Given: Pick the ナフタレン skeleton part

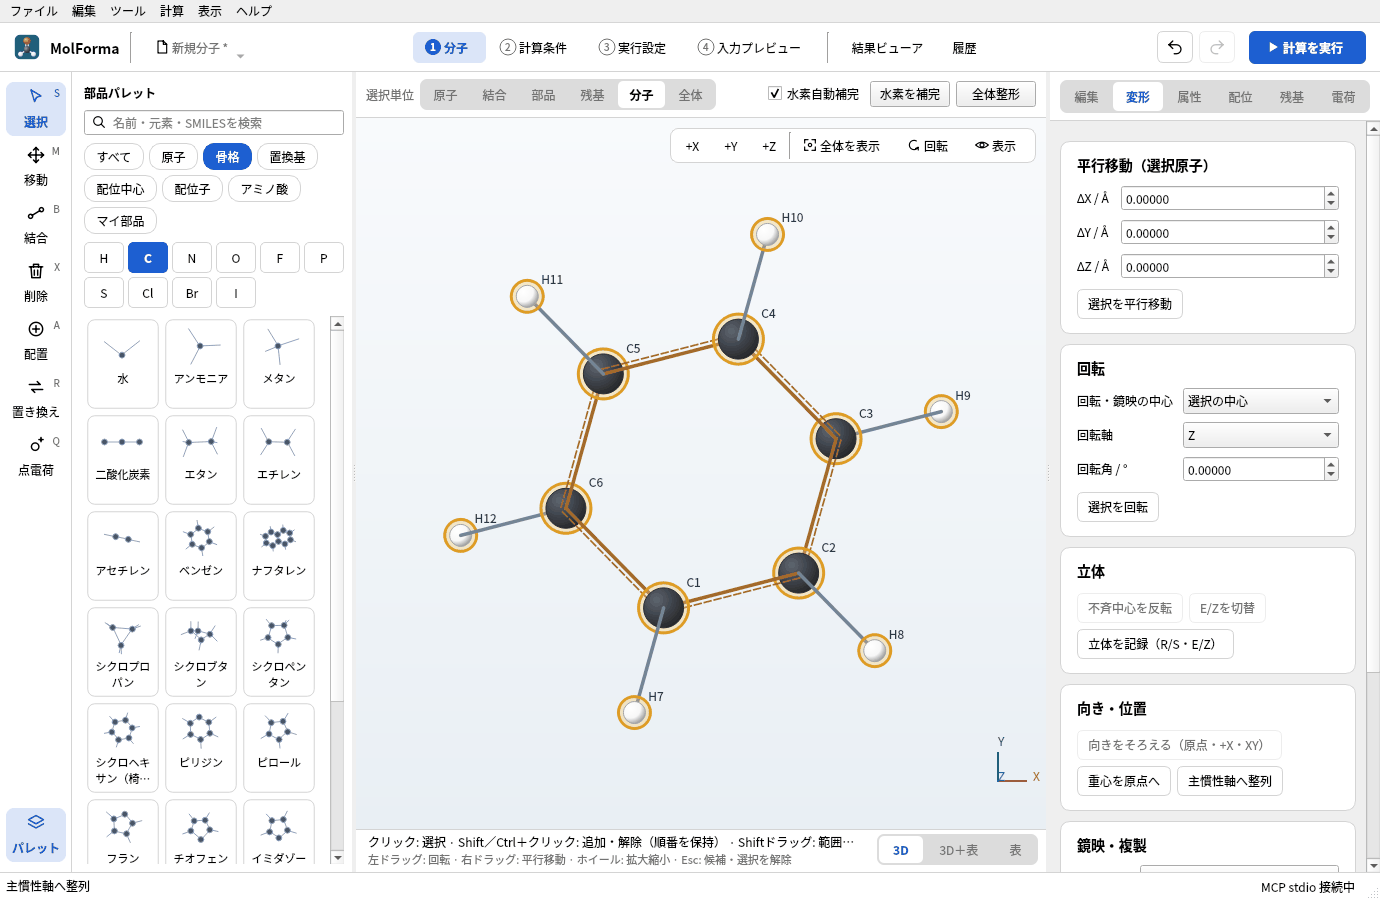Looking at the screenshot, I should [279, 556].
